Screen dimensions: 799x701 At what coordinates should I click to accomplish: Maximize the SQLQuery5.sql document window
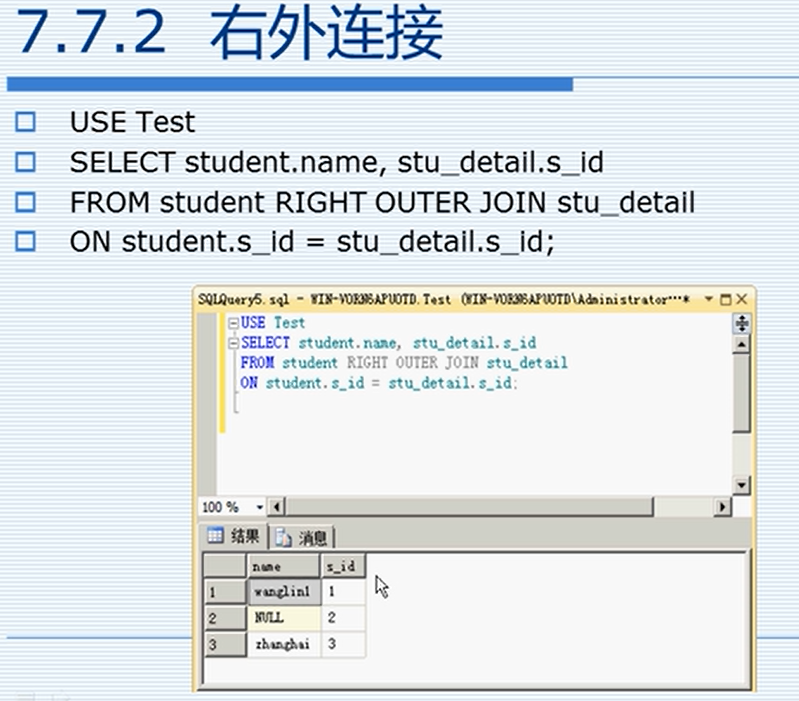pyautogui.click(x=726, y=300)
